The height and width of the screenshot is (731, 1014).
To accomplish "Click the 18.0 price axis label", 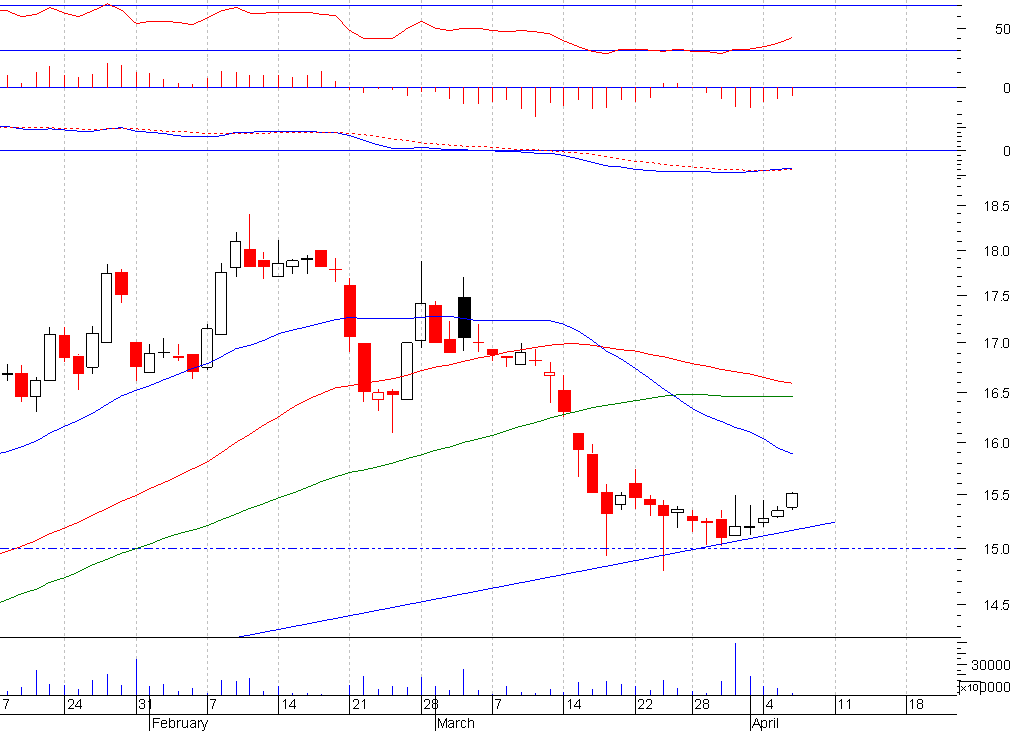I will click(x=996, y=252).
